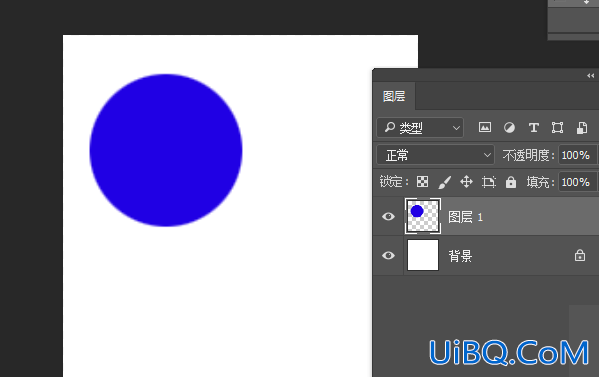This screenshot has width=599, height=377.
Task: Open the 正常 blend mode dropdown
Action: coord(435,155)
